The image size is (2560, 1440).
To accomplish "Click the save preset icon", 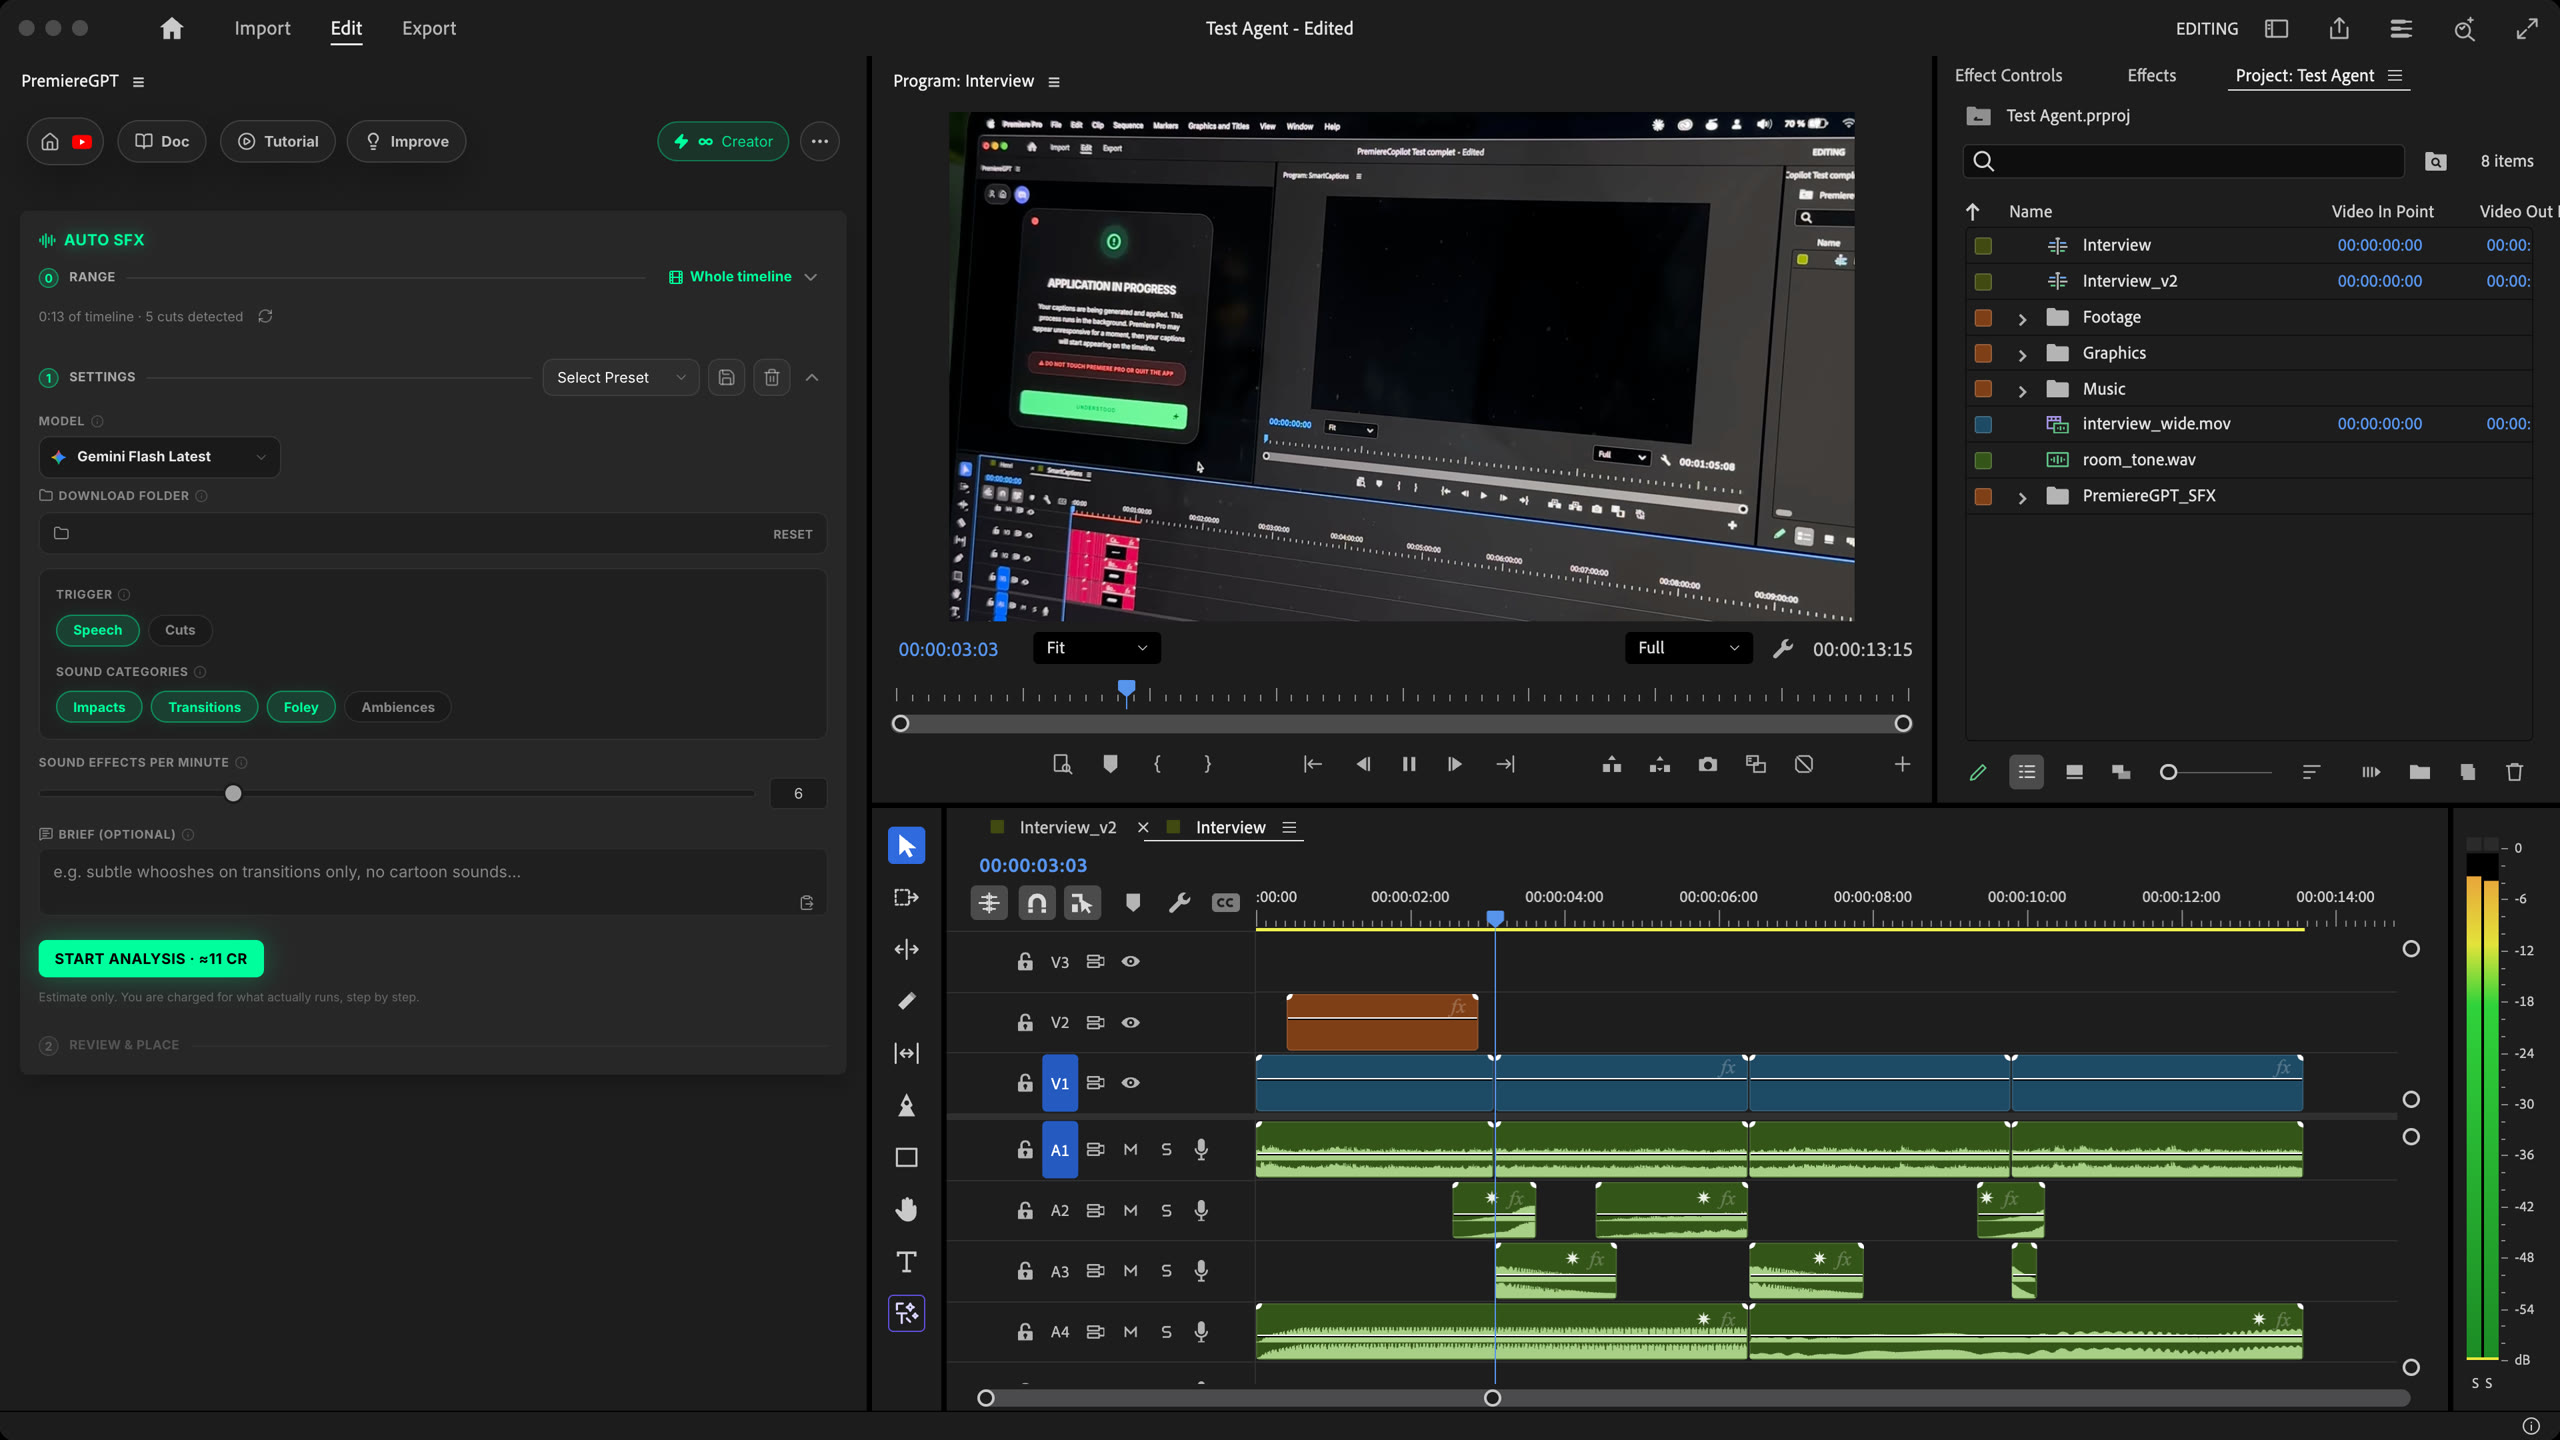I will [x=727, y=377].
